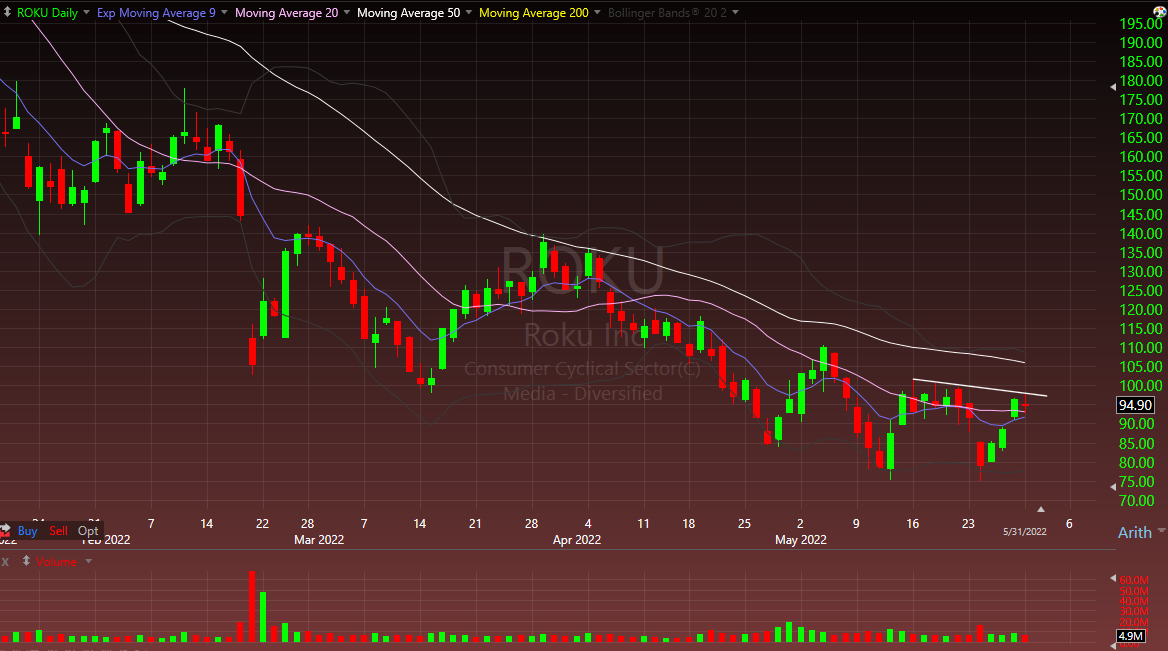Click the 5/31/2022 date label
This screenshot has width=1168, height=651.
[x=1025, y=532]
